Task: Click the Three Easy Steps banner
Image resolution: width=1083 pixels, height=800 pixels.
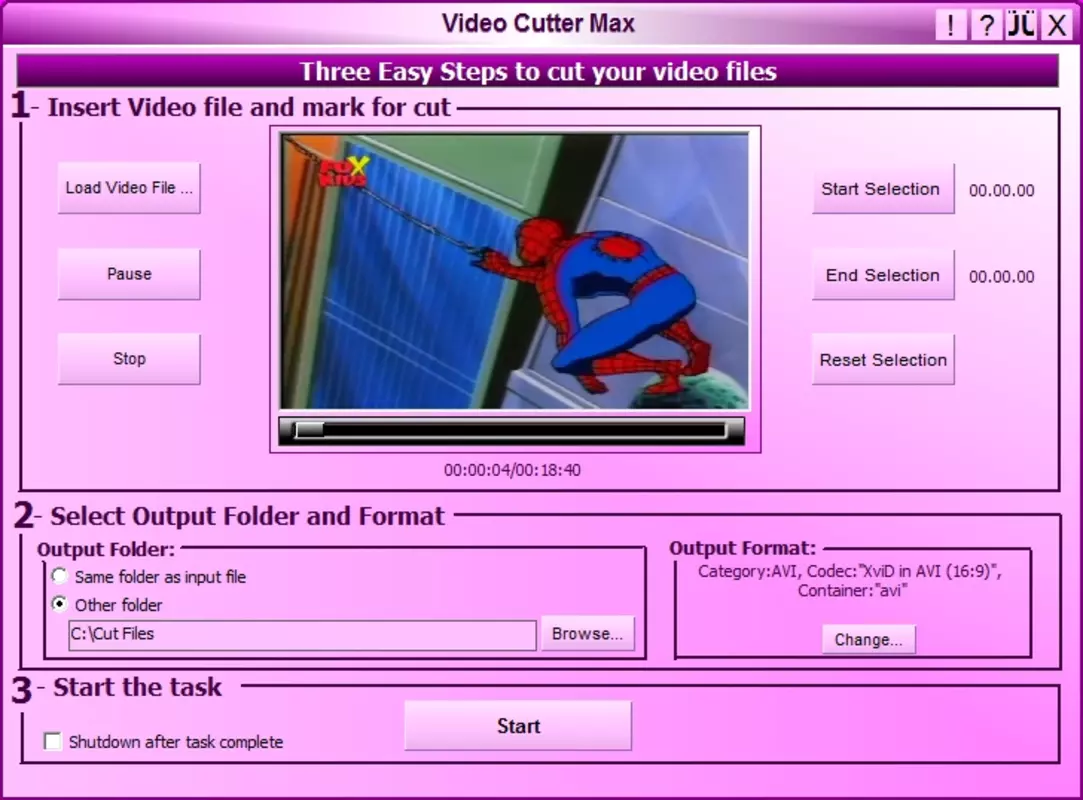Action: click(537, 71)
